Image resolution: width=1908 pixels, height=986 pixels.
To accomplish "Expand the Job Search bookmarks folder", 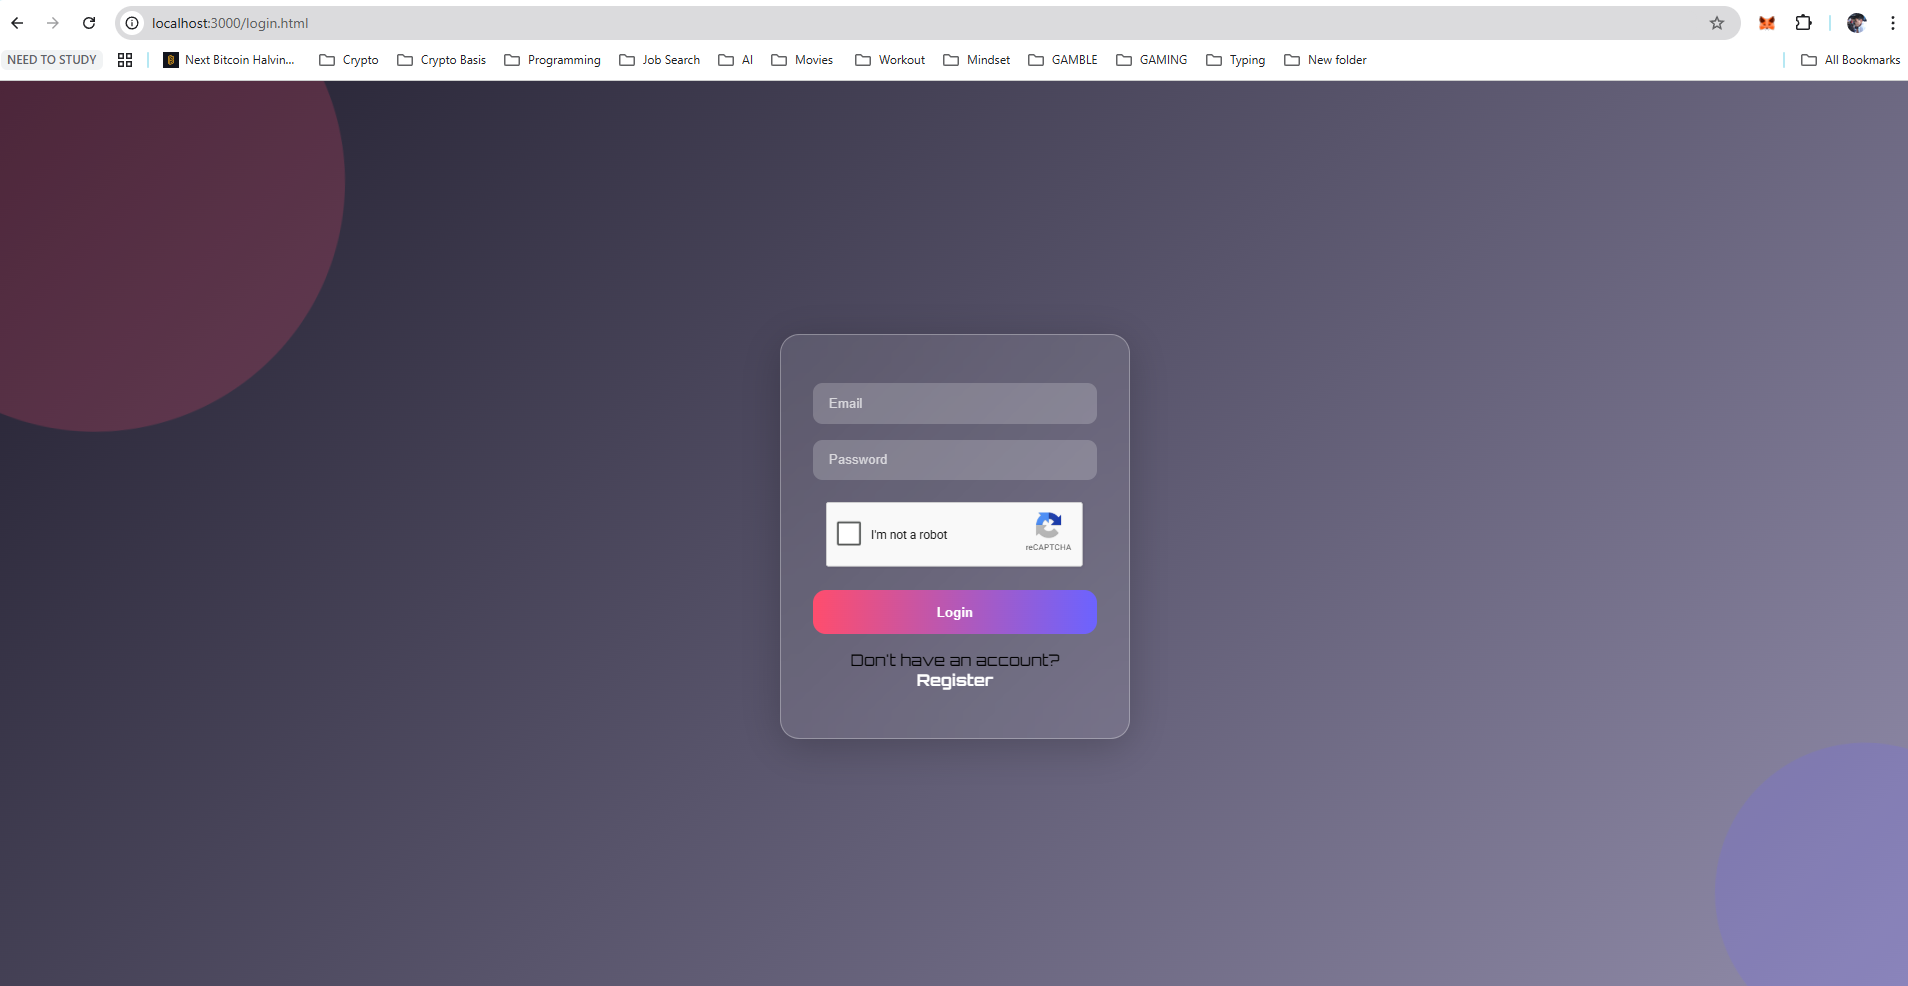I will coord(660,60).
